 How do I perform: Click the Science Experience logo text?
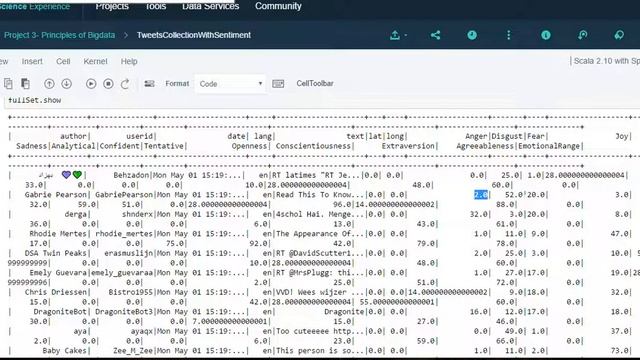(x=35, y=6)
